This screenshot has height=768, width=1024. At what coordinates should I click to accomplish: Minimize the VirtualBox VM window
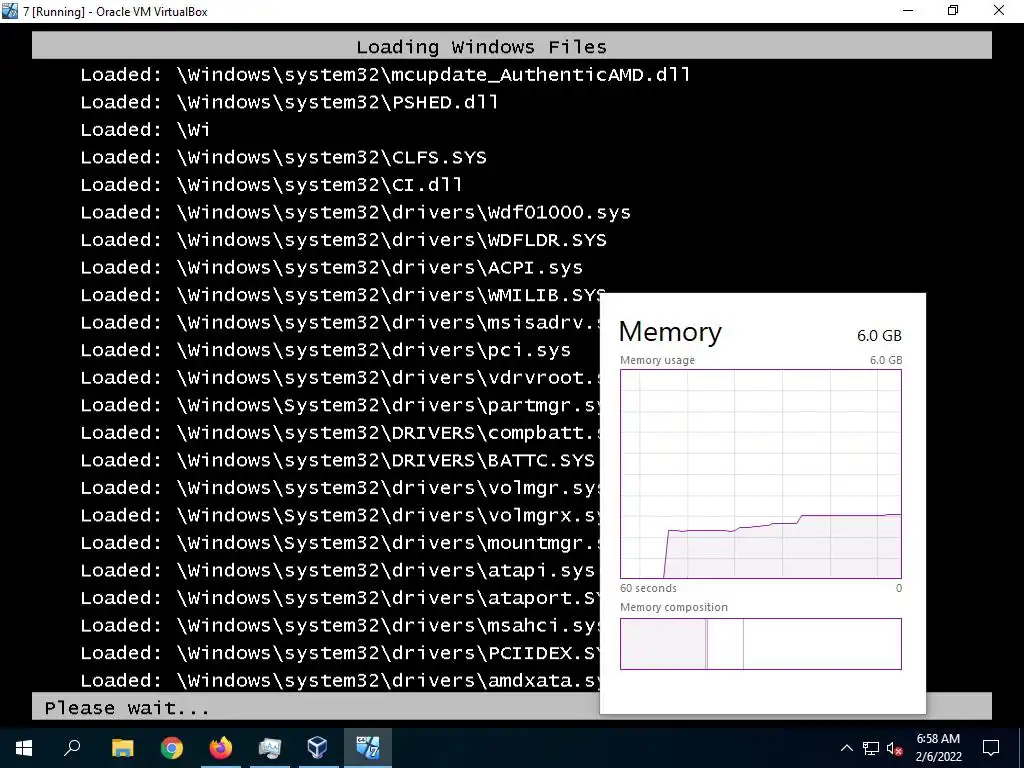coord(908,11)
